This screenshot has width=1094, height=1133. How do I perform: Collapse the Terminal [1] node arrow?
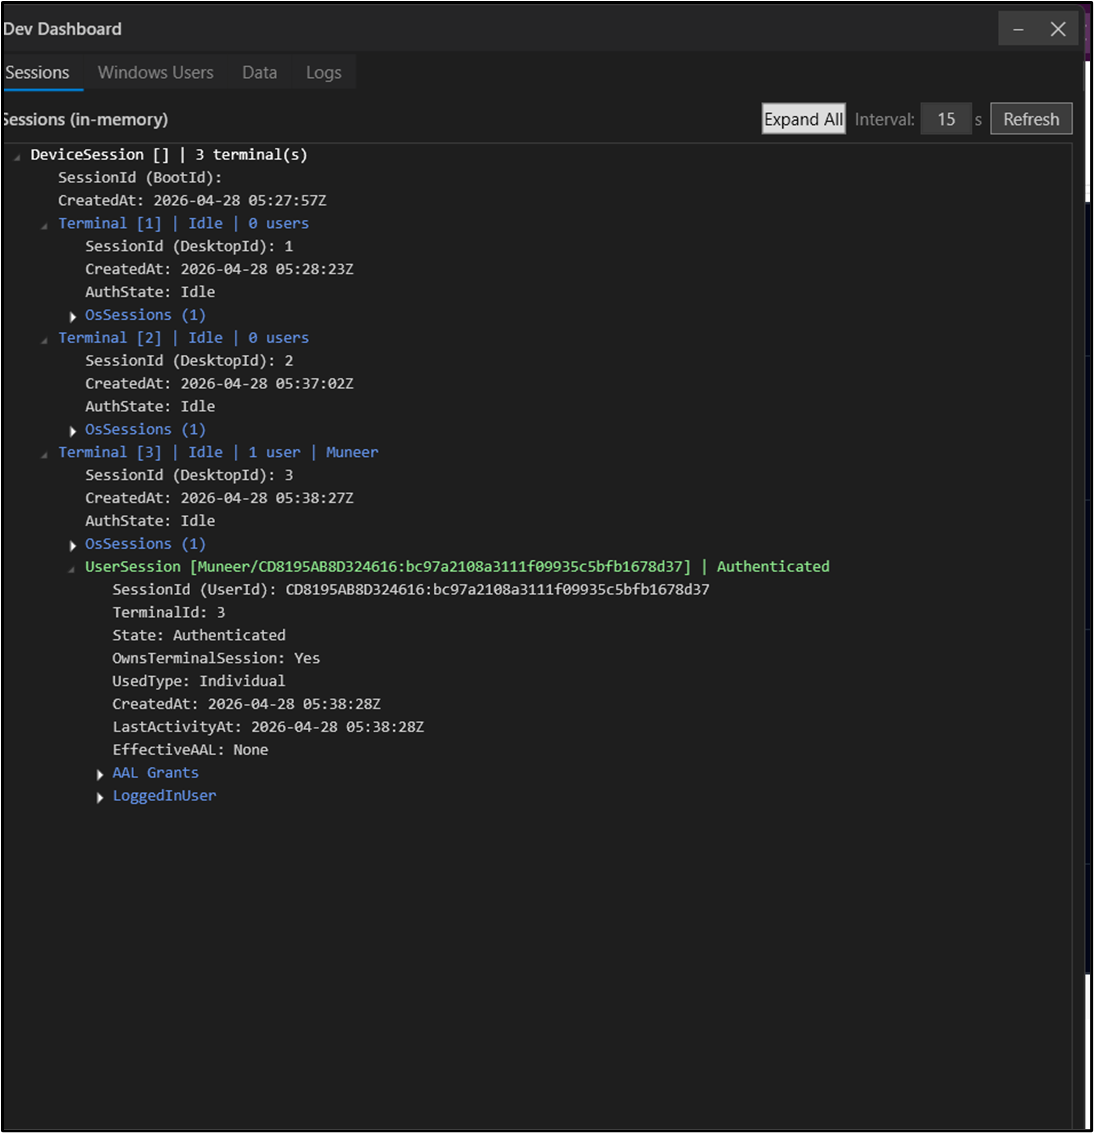click(x=44, y=225)
